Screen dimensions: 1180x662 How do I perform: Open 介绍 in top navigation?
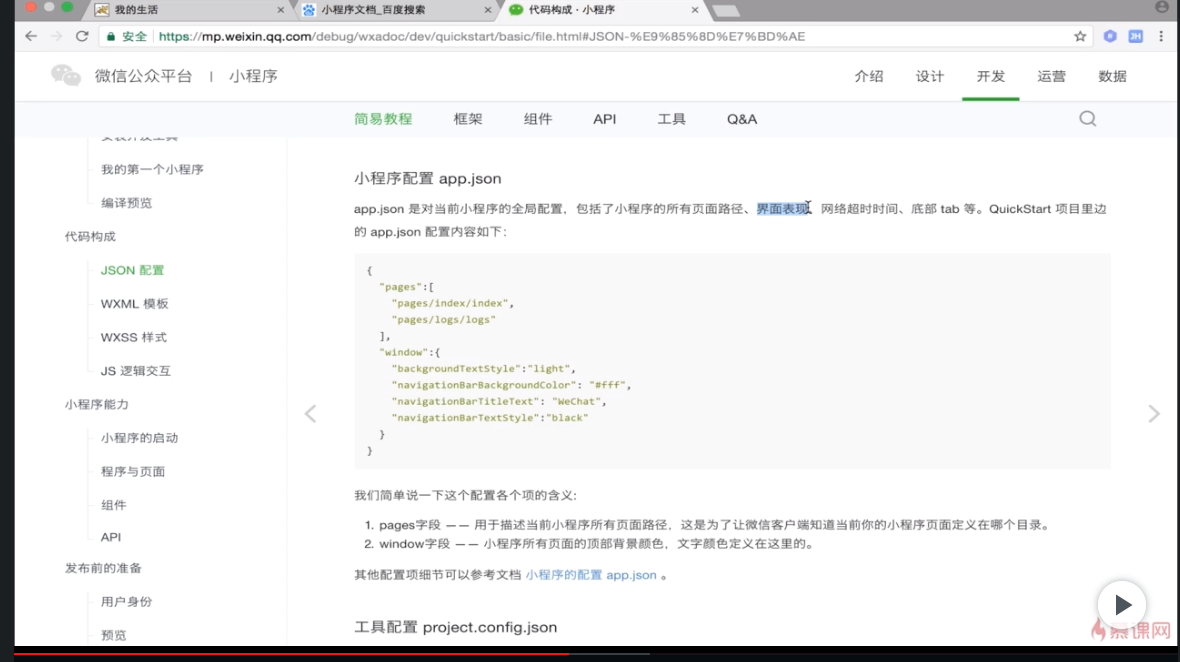868,76
